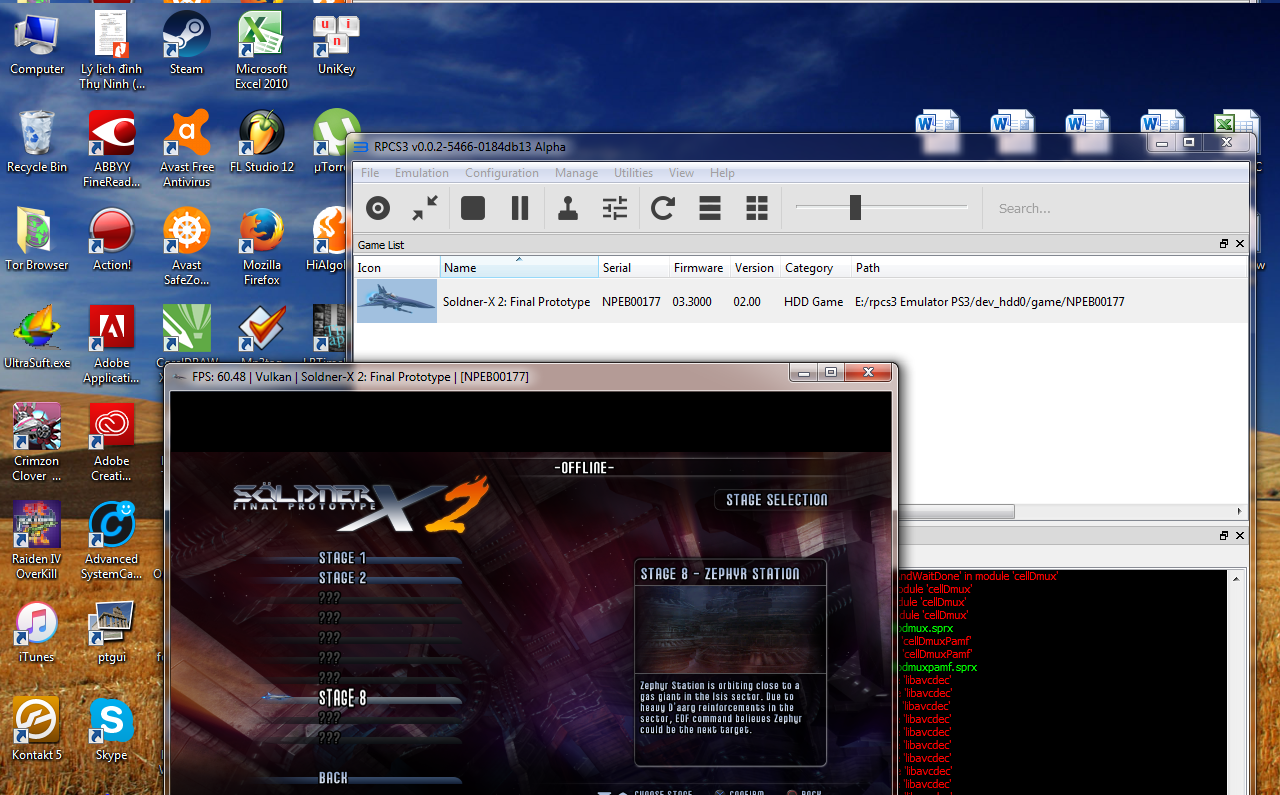Open the Kontakt 5 desktop shortcut
The height and width of the screenshot is (795, 1280).
coord(37,730)
